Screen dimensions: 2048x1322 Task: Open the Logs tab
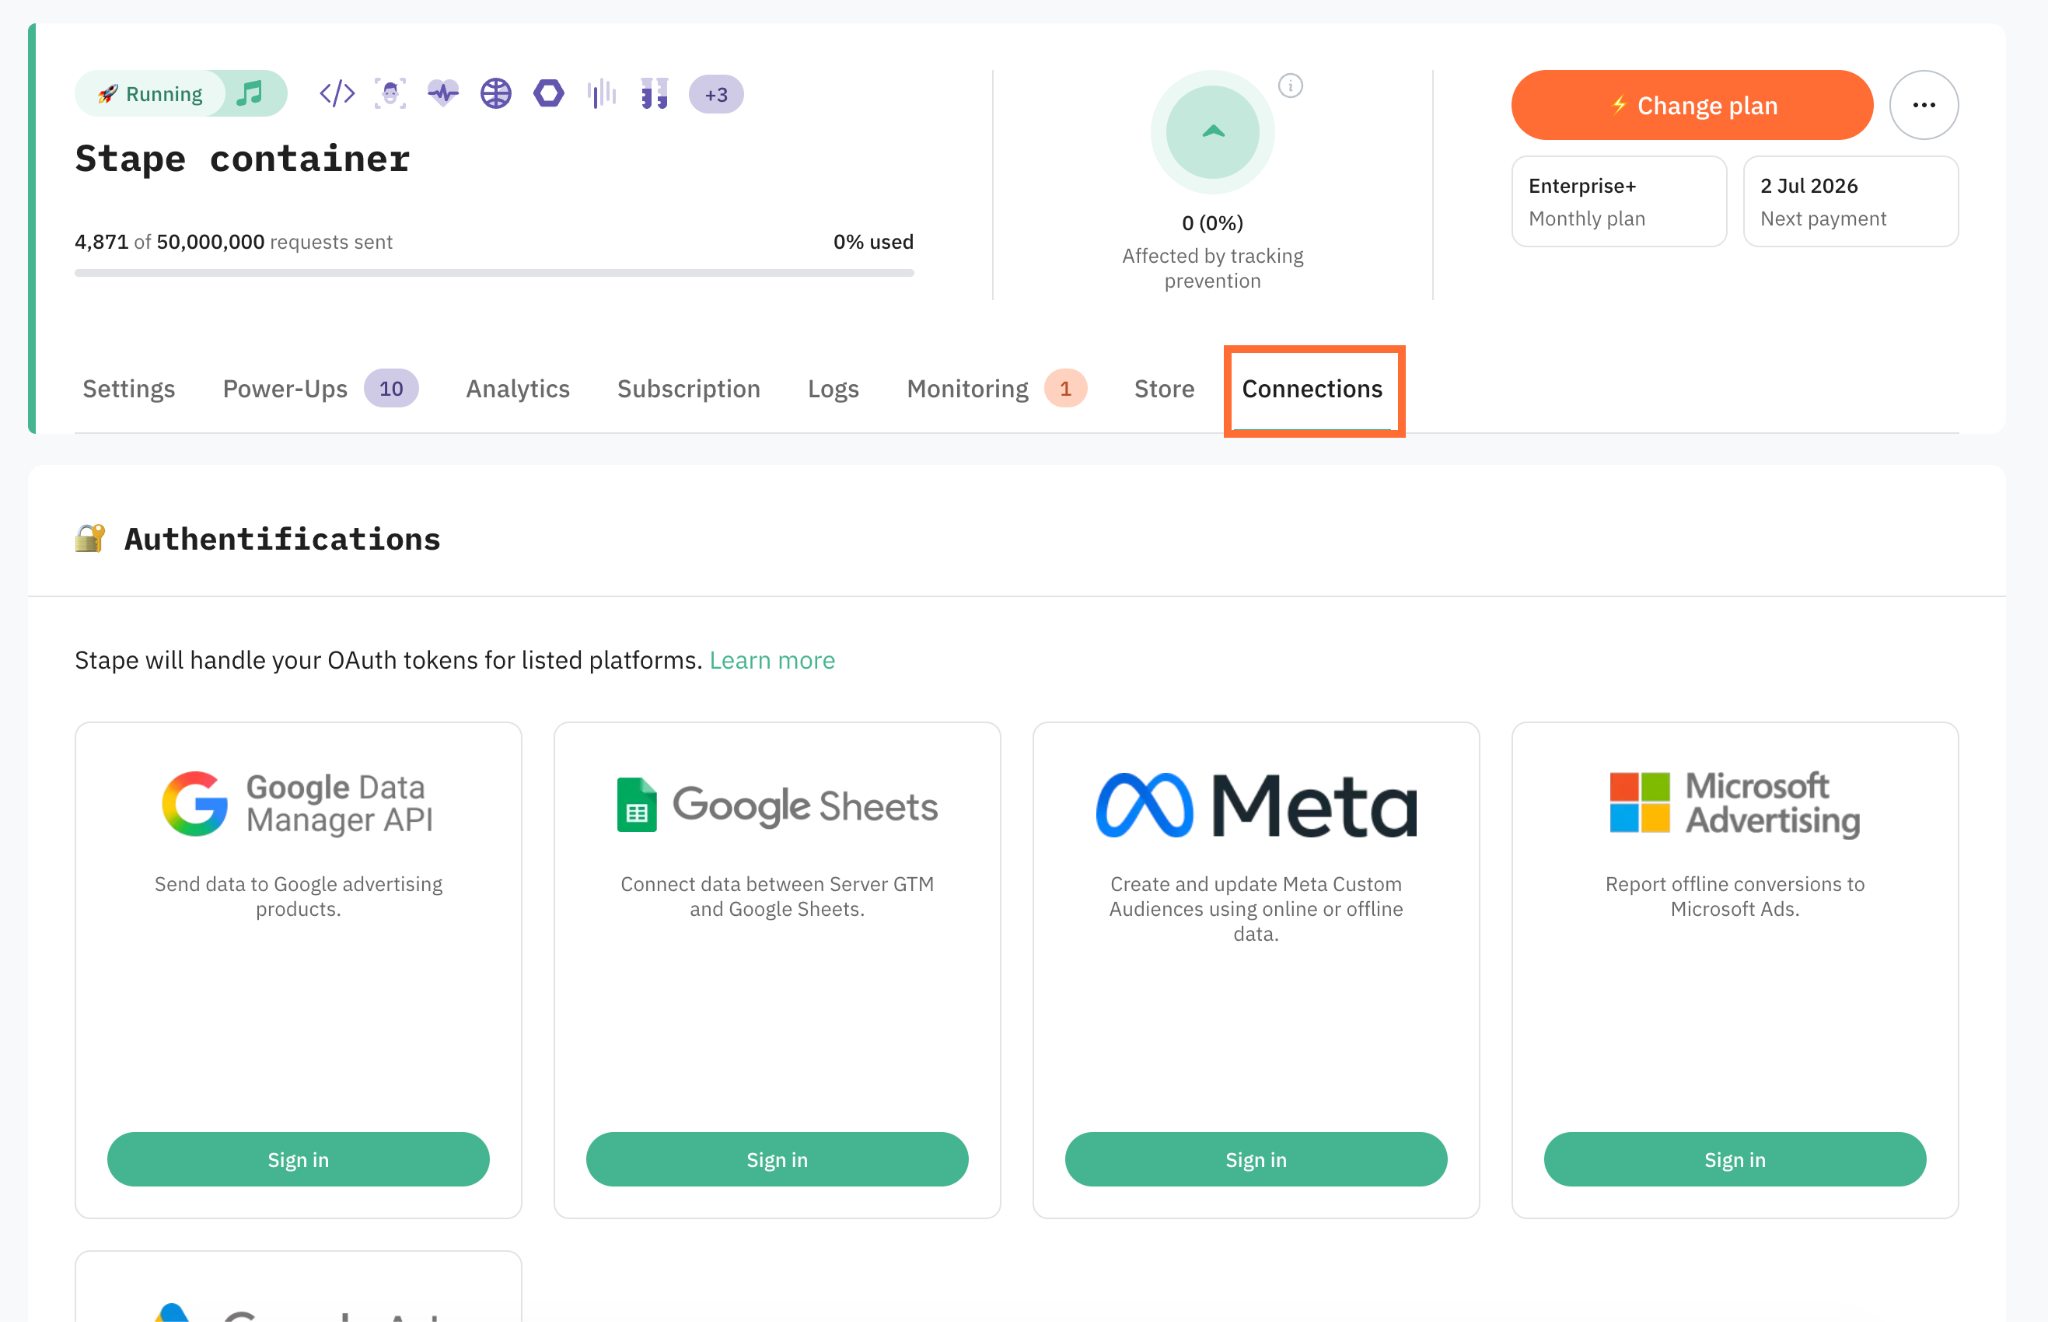[x=833, y=389]
